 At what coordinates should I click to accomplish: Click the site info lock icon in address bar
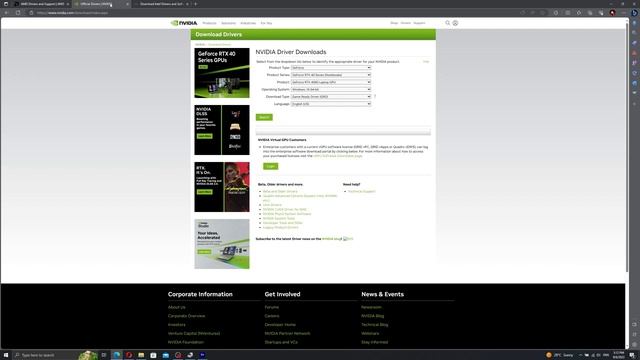[31, 13]
